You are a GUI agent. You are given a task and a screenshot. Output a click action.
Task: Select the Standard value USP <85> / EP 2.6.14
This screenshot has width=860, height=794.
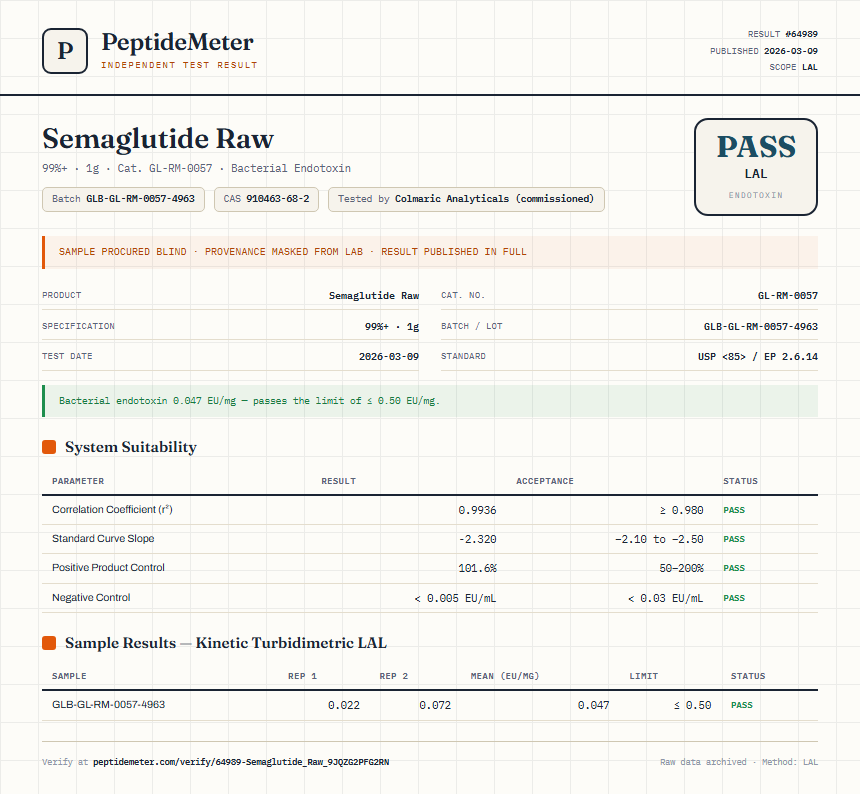pyautogui.click(x=758, y=356)
